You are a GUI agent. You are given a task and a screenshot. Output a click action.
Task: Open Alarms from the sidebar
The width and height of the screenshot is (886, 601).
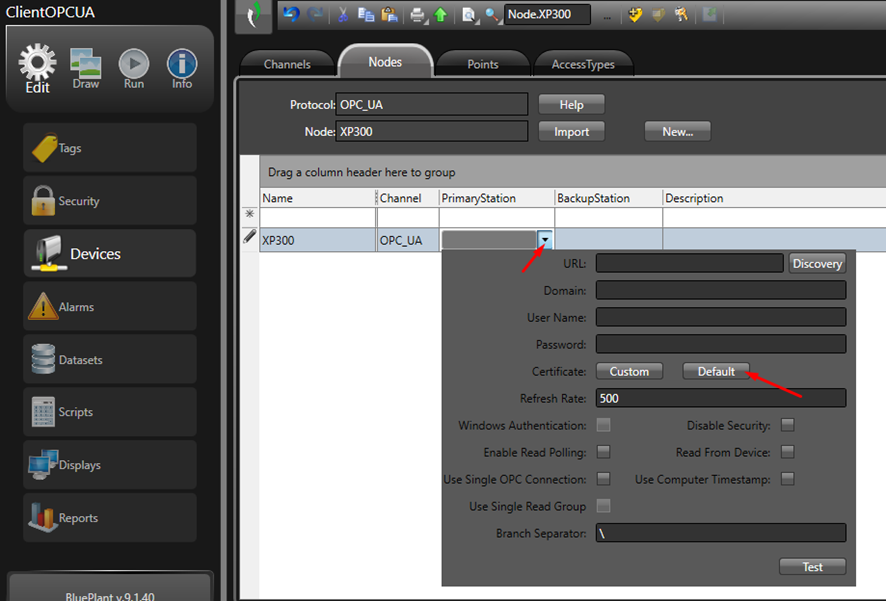point(110,307)
